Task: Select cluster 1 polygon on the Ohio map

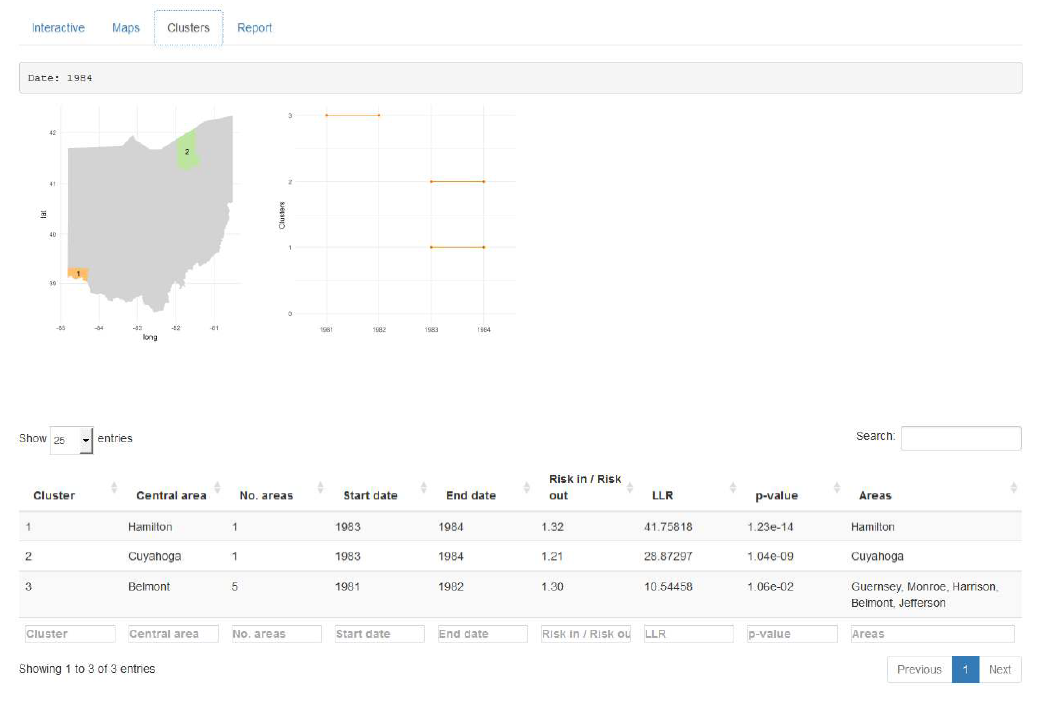Action: point(77,271)
